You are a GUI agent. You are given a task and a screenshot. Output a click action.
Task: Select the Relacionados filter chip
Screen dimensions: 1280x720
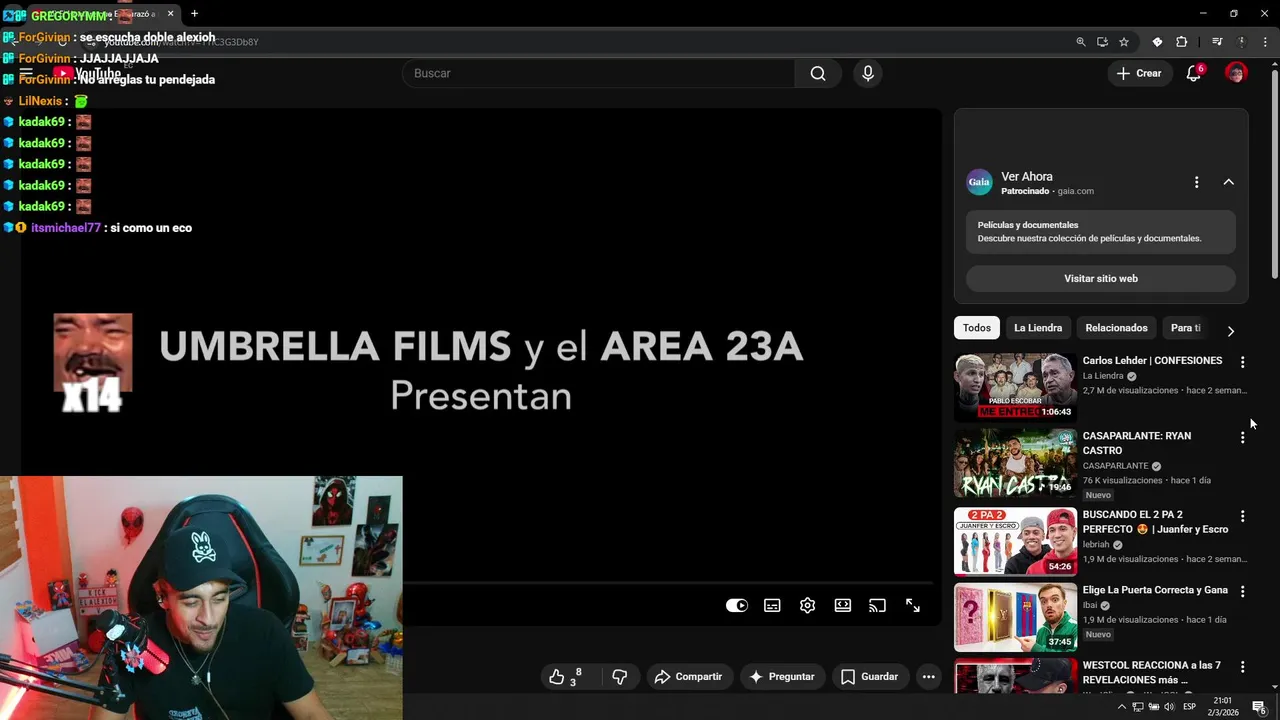tap(1116, 328)
